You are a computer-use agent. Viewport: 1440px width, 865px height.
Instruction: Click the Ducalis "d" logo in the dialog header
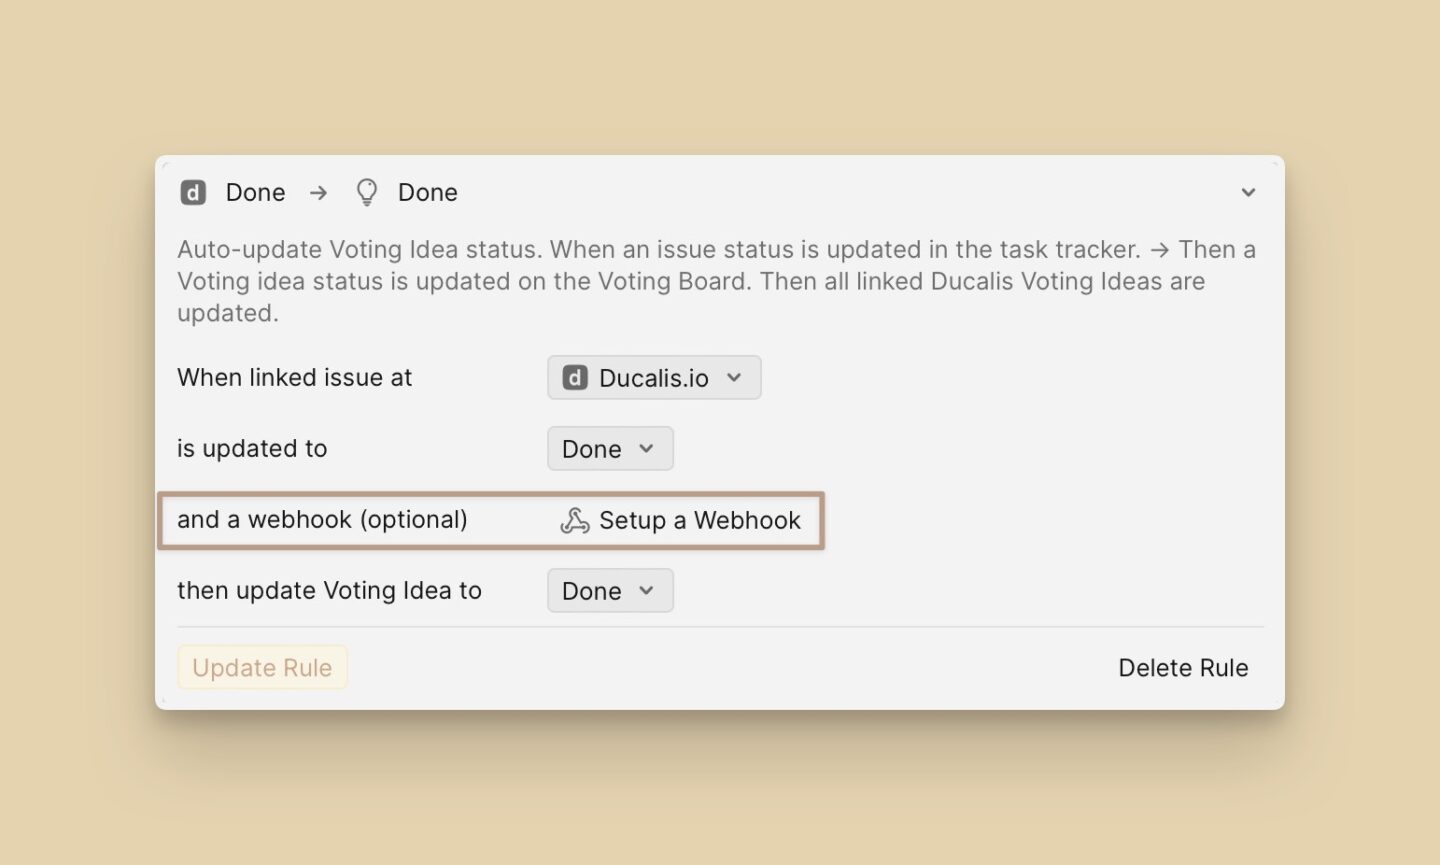[193, 192]
